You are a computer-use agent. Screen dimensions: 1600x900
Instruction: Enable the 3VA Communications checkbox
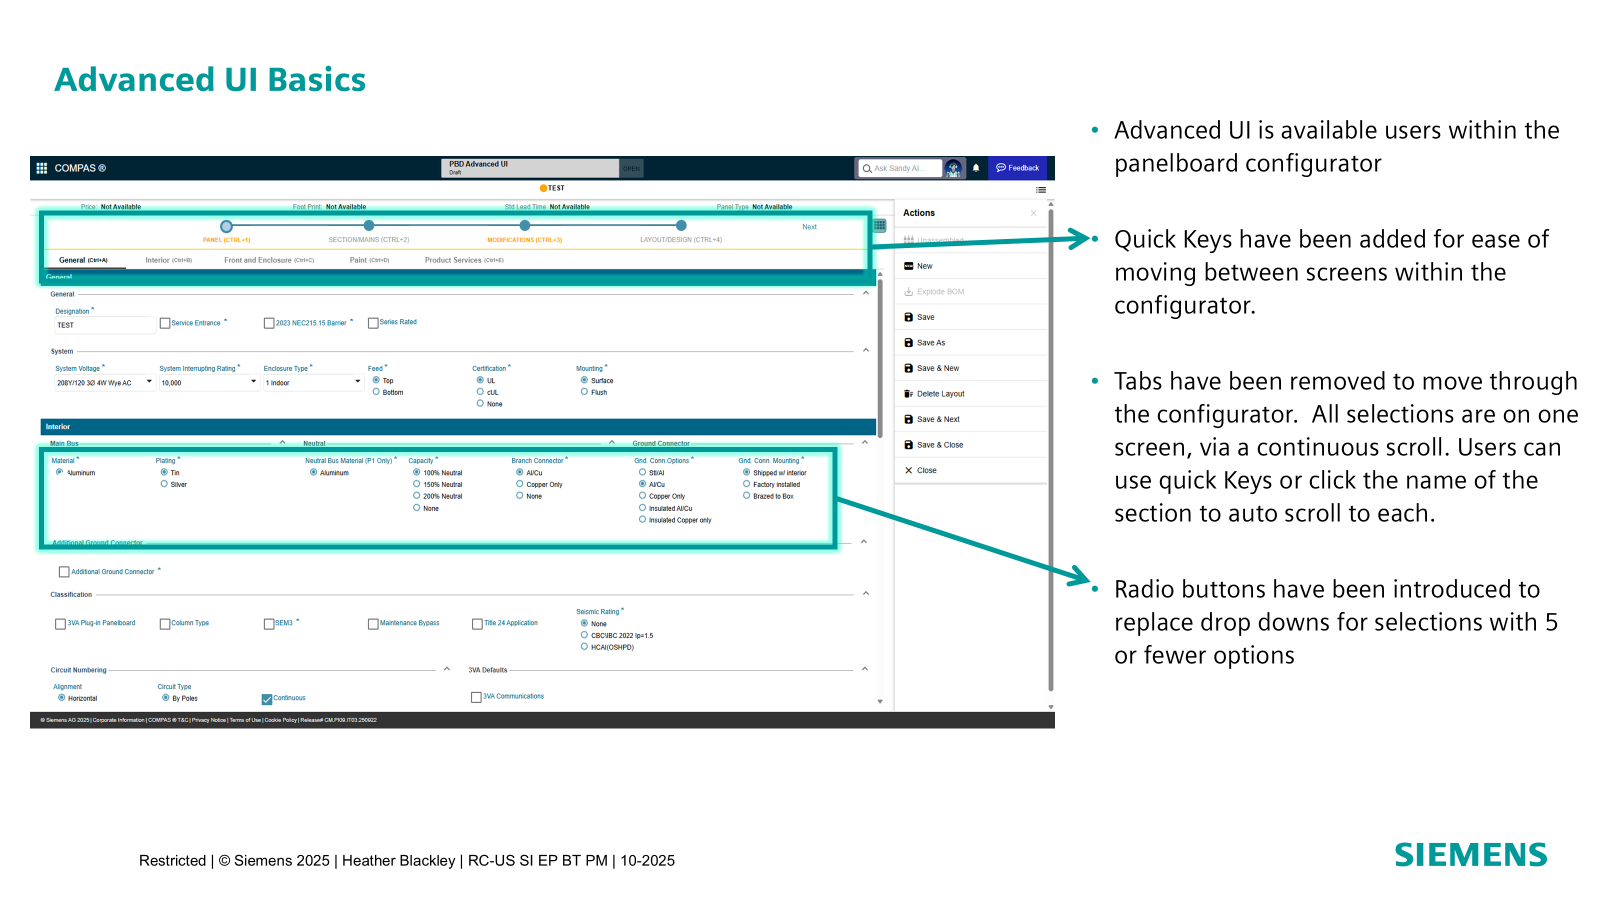coord(476,697)
